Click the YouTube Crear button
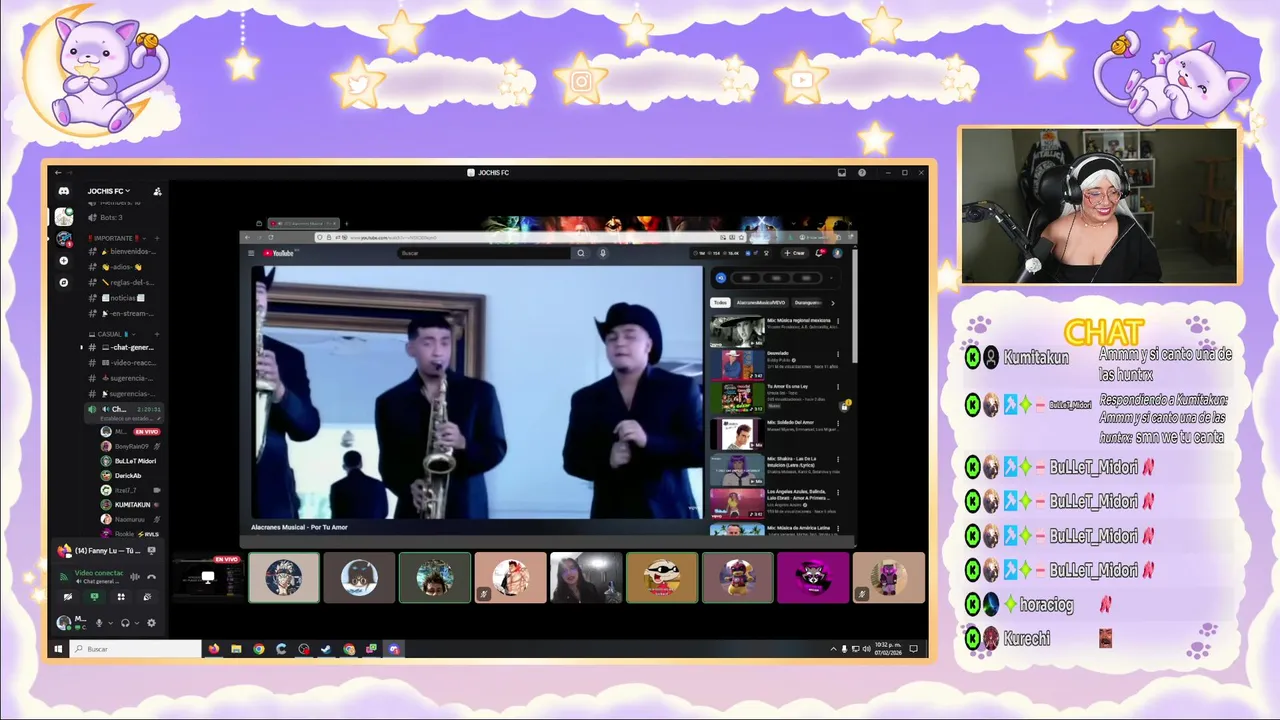Image resolution: width=1280 pixels, height=720 pixels. tap(795, 253)
